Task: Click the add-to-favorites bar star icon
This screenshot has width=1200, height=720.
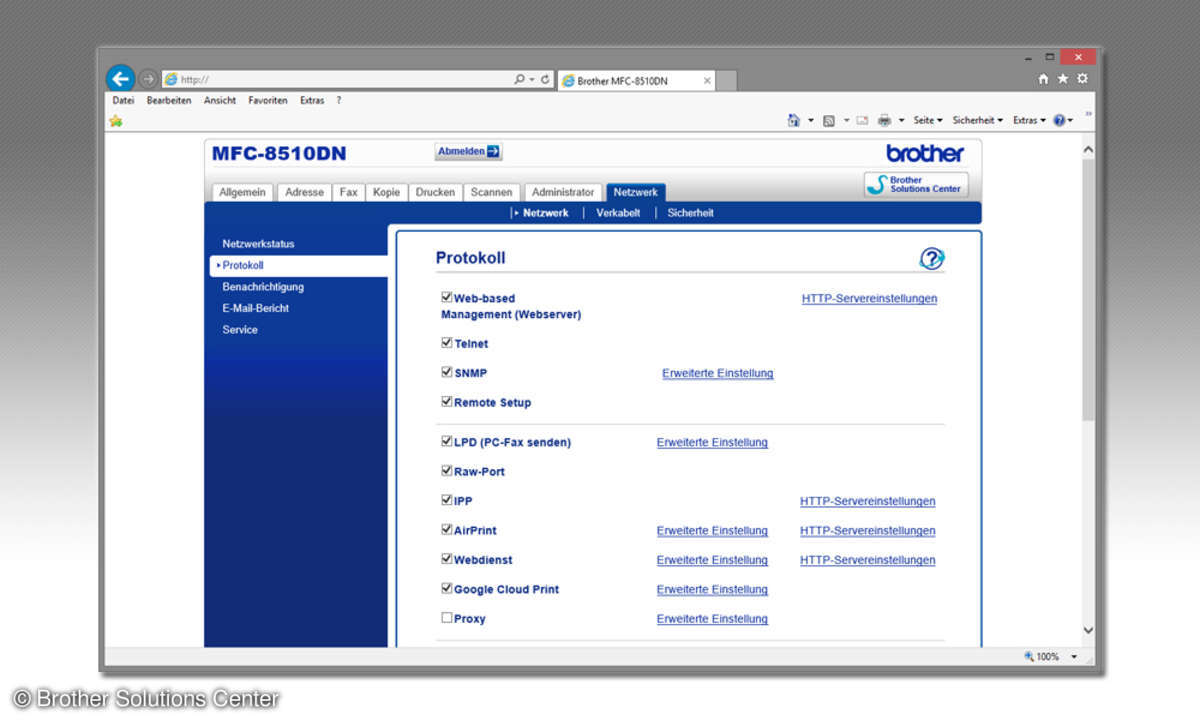Action: point(116,120)
